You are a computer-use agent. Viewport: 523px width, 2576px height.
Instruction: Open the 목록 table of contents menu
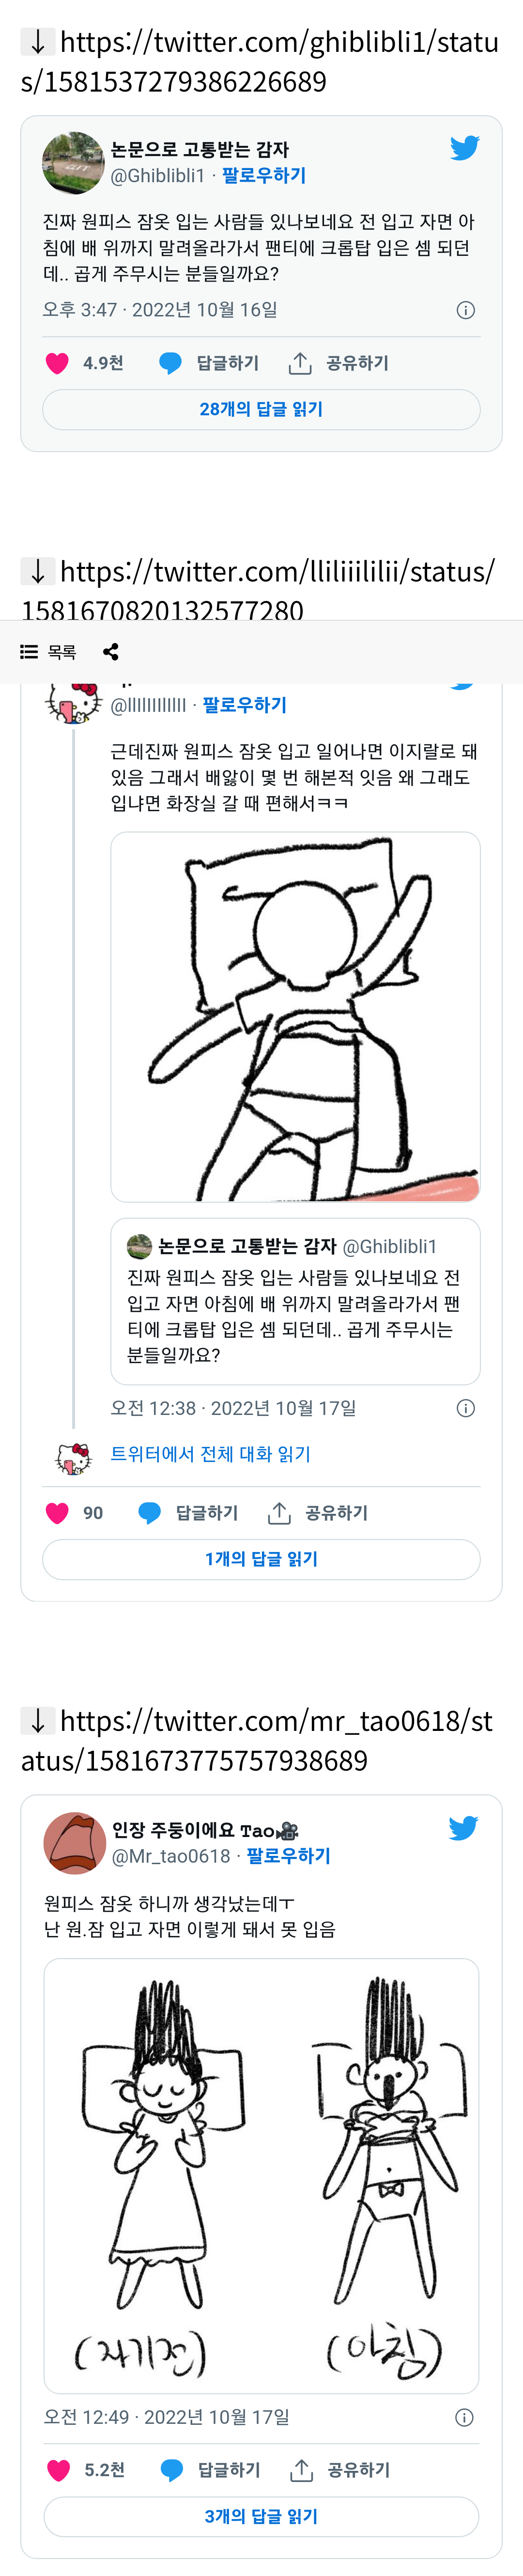click(48, 652)
